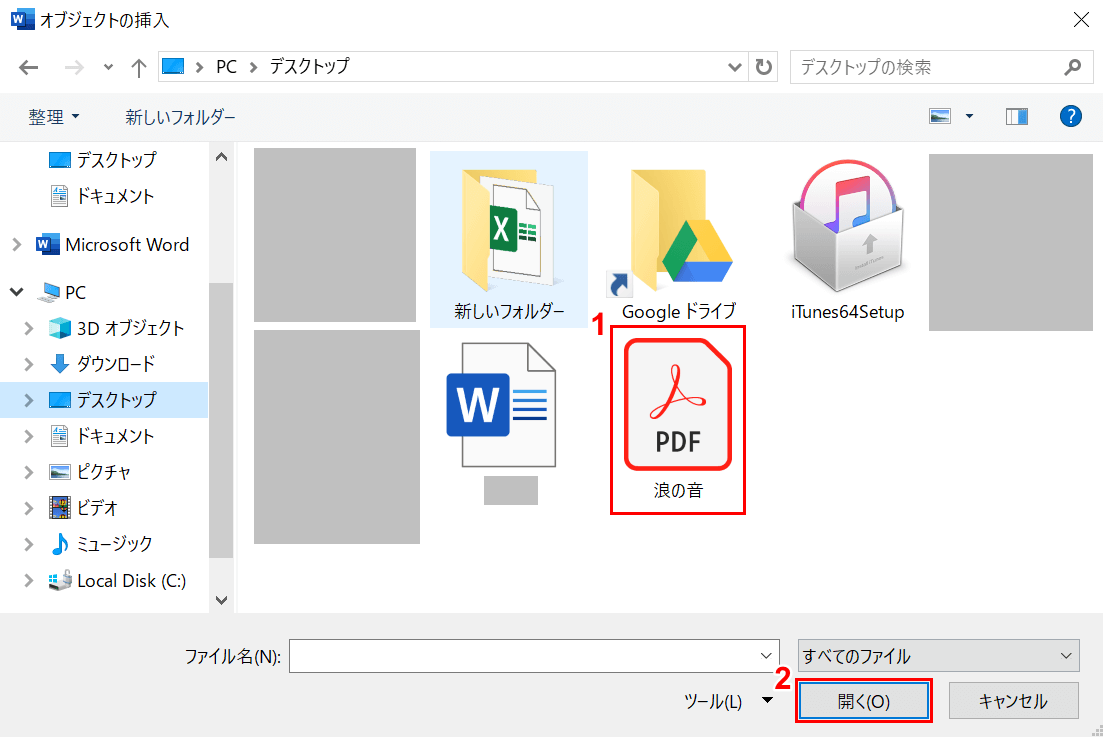1103x737 pixels.
Task: Open the view options dropdown arrow
Action: coord(969,117)
